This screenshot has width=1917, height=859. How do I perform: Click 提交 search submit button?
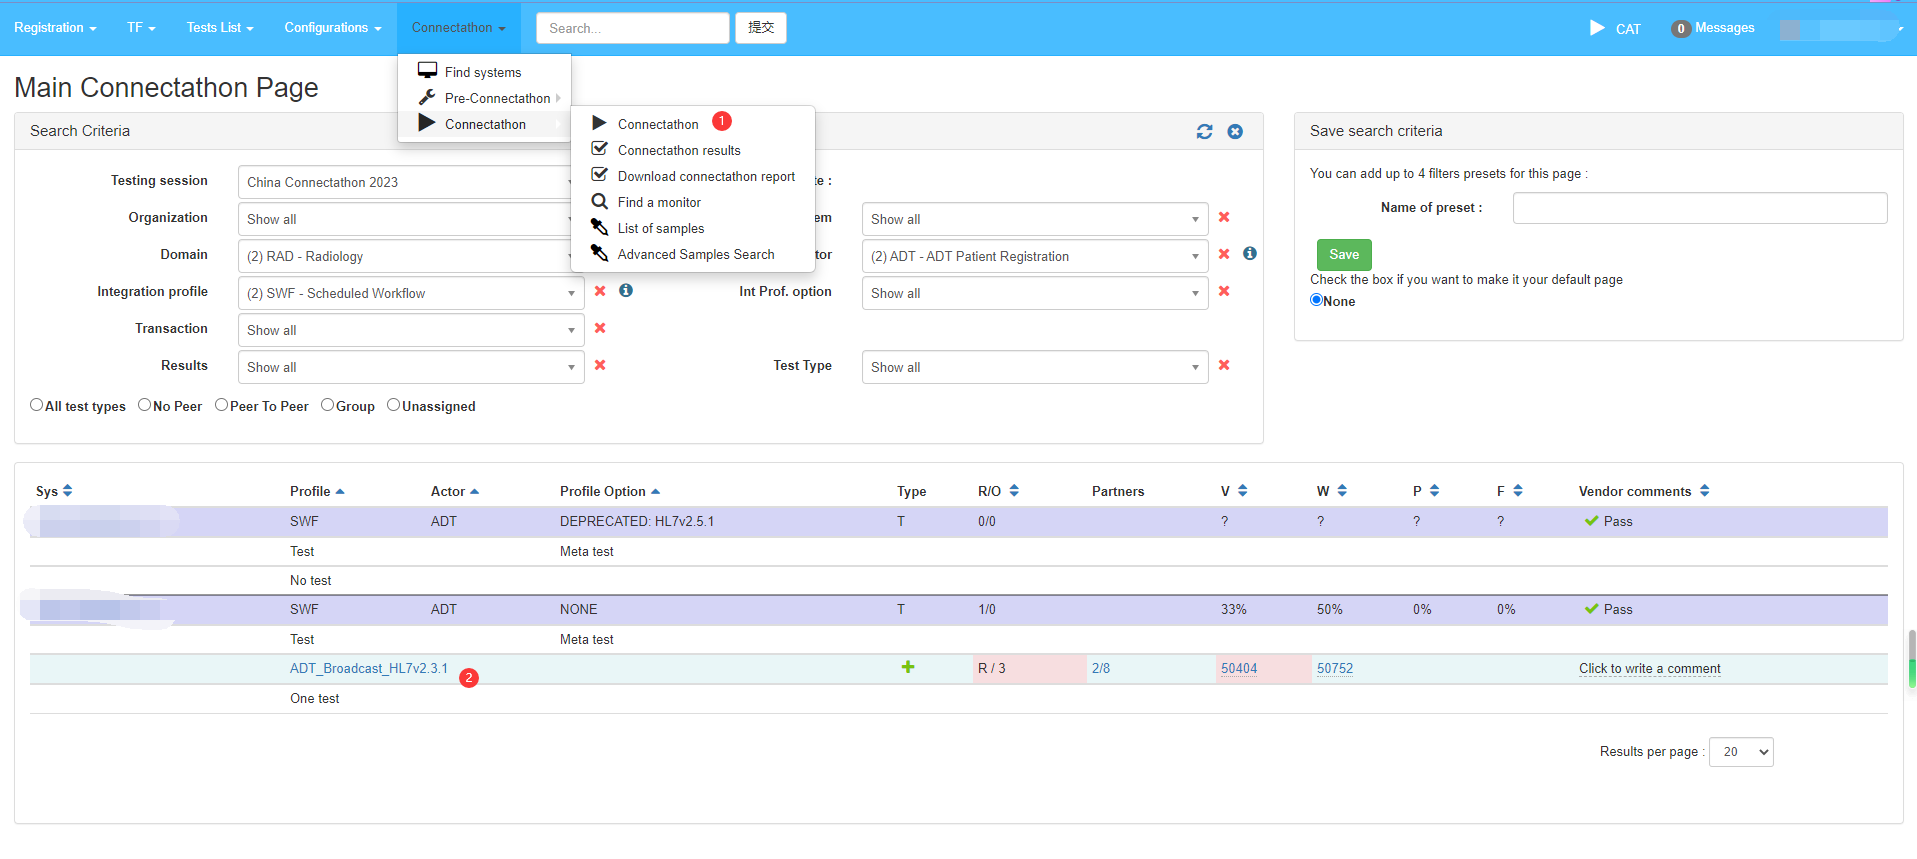(x=761, y=28)
